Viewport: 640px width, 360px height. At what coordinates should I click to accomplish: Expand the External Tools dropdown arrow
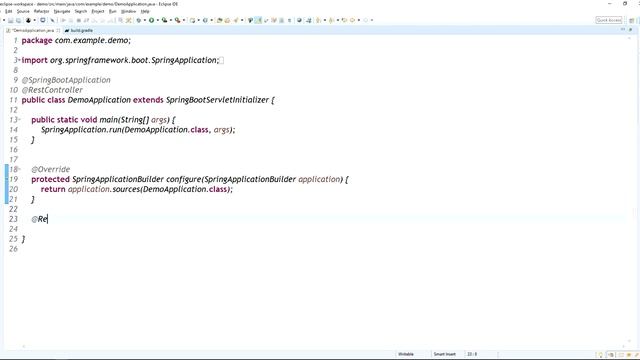pos(184,20)
